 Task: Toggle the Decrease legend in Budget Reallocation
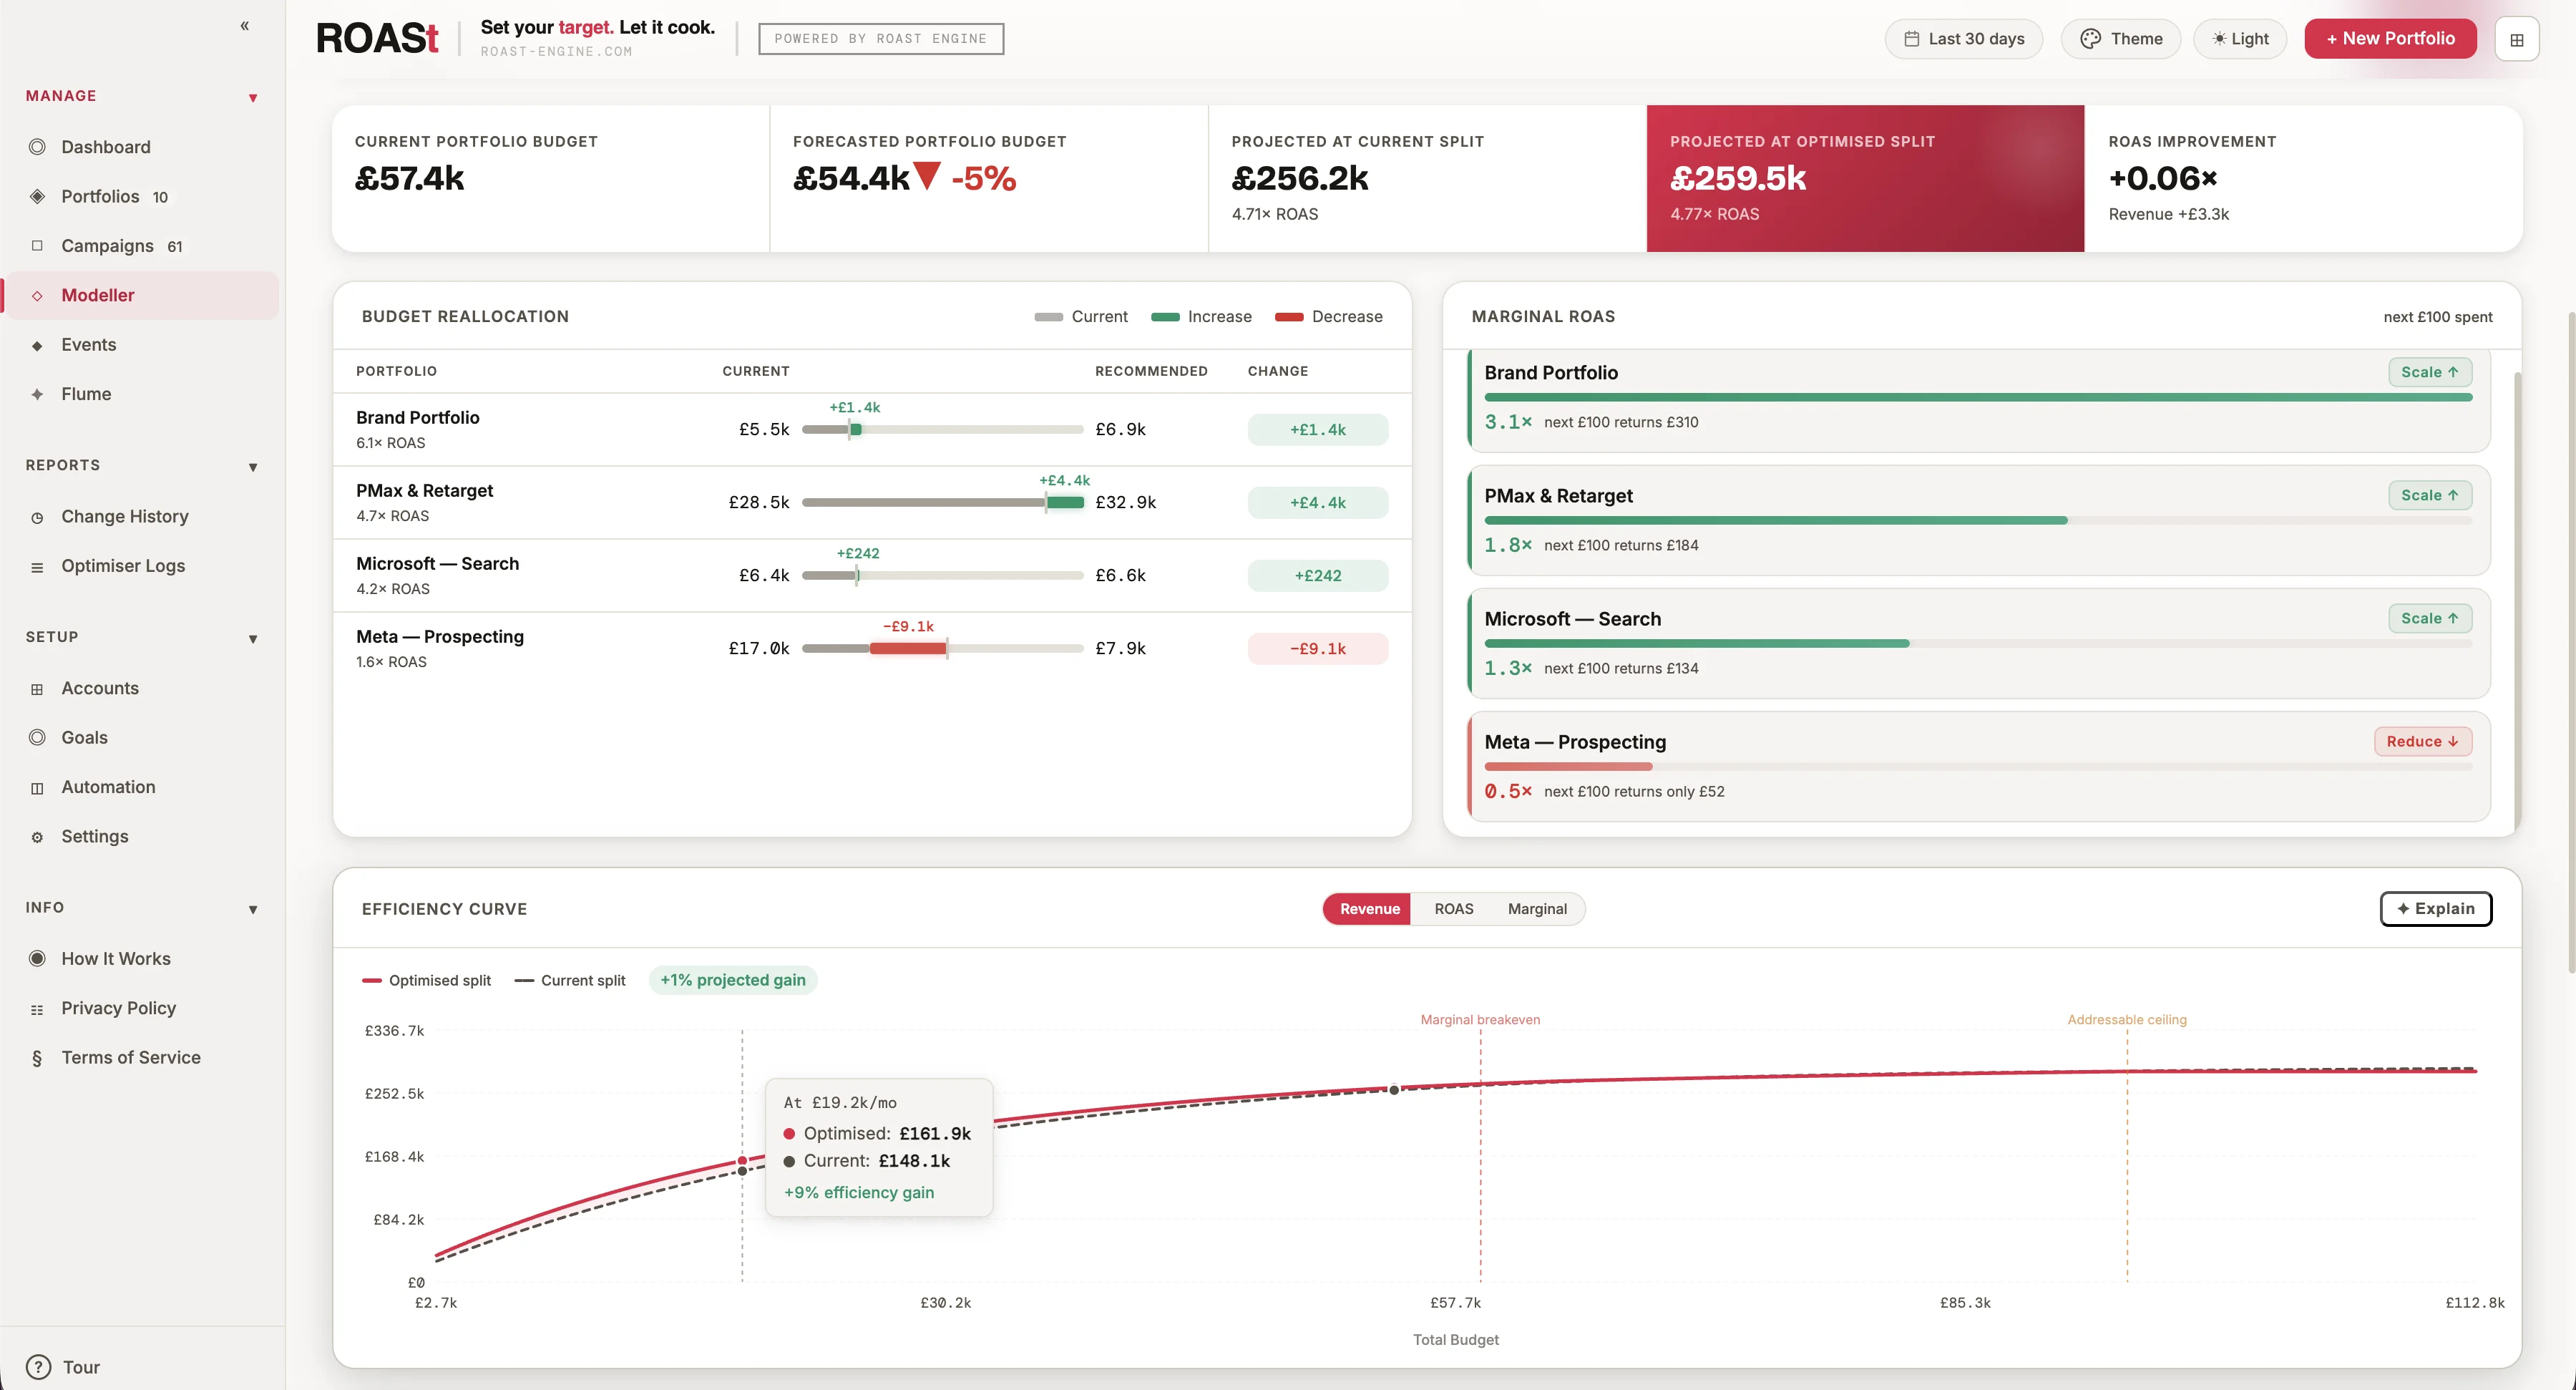click(1329, 316)
